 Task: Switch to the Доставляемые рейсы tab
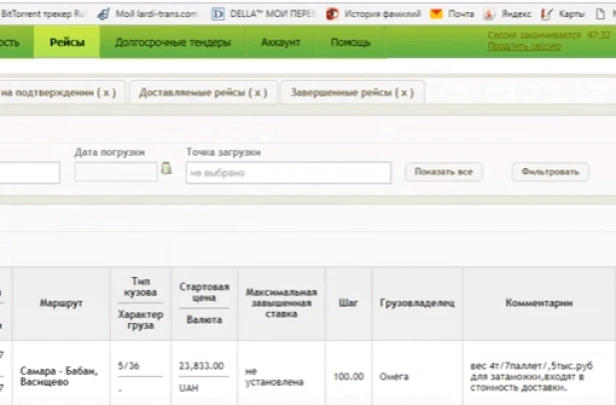(203, 92)
